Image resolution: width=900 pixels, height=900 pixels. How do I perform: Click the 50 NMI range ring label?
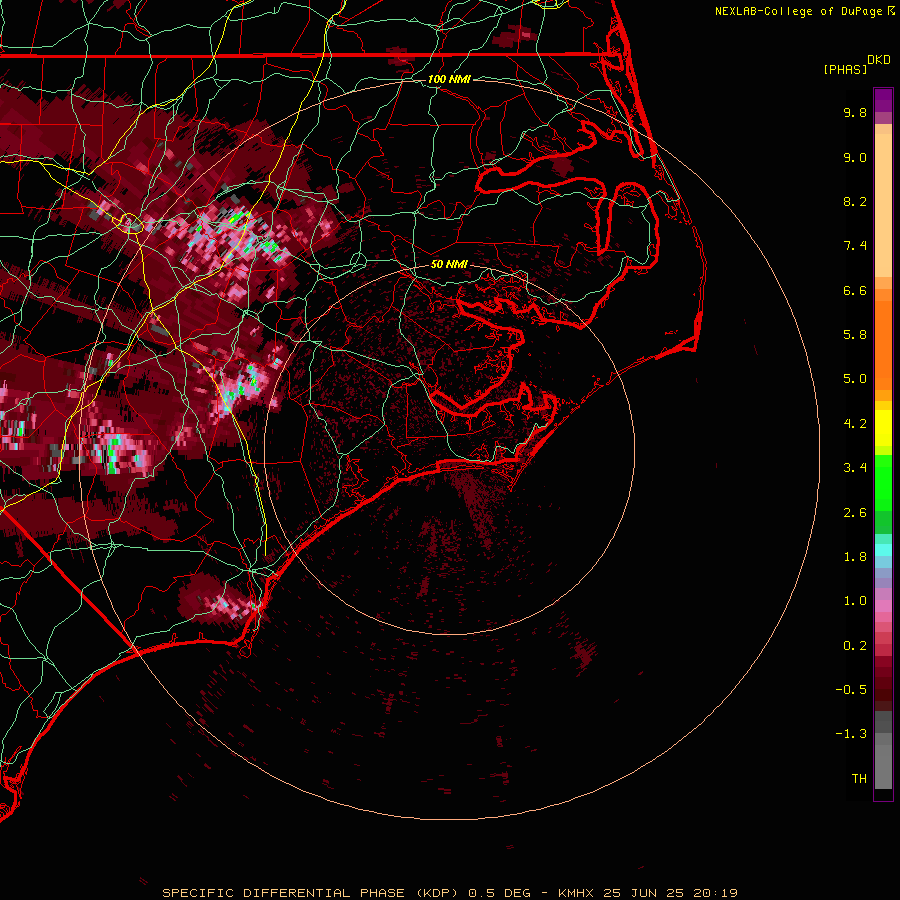449,265
